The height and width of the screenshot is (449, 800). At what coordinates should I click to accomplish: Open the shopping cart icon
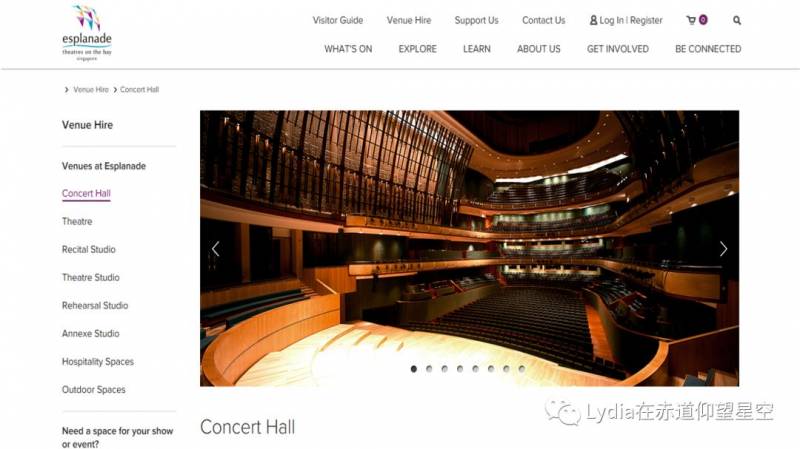click(691, 20)
